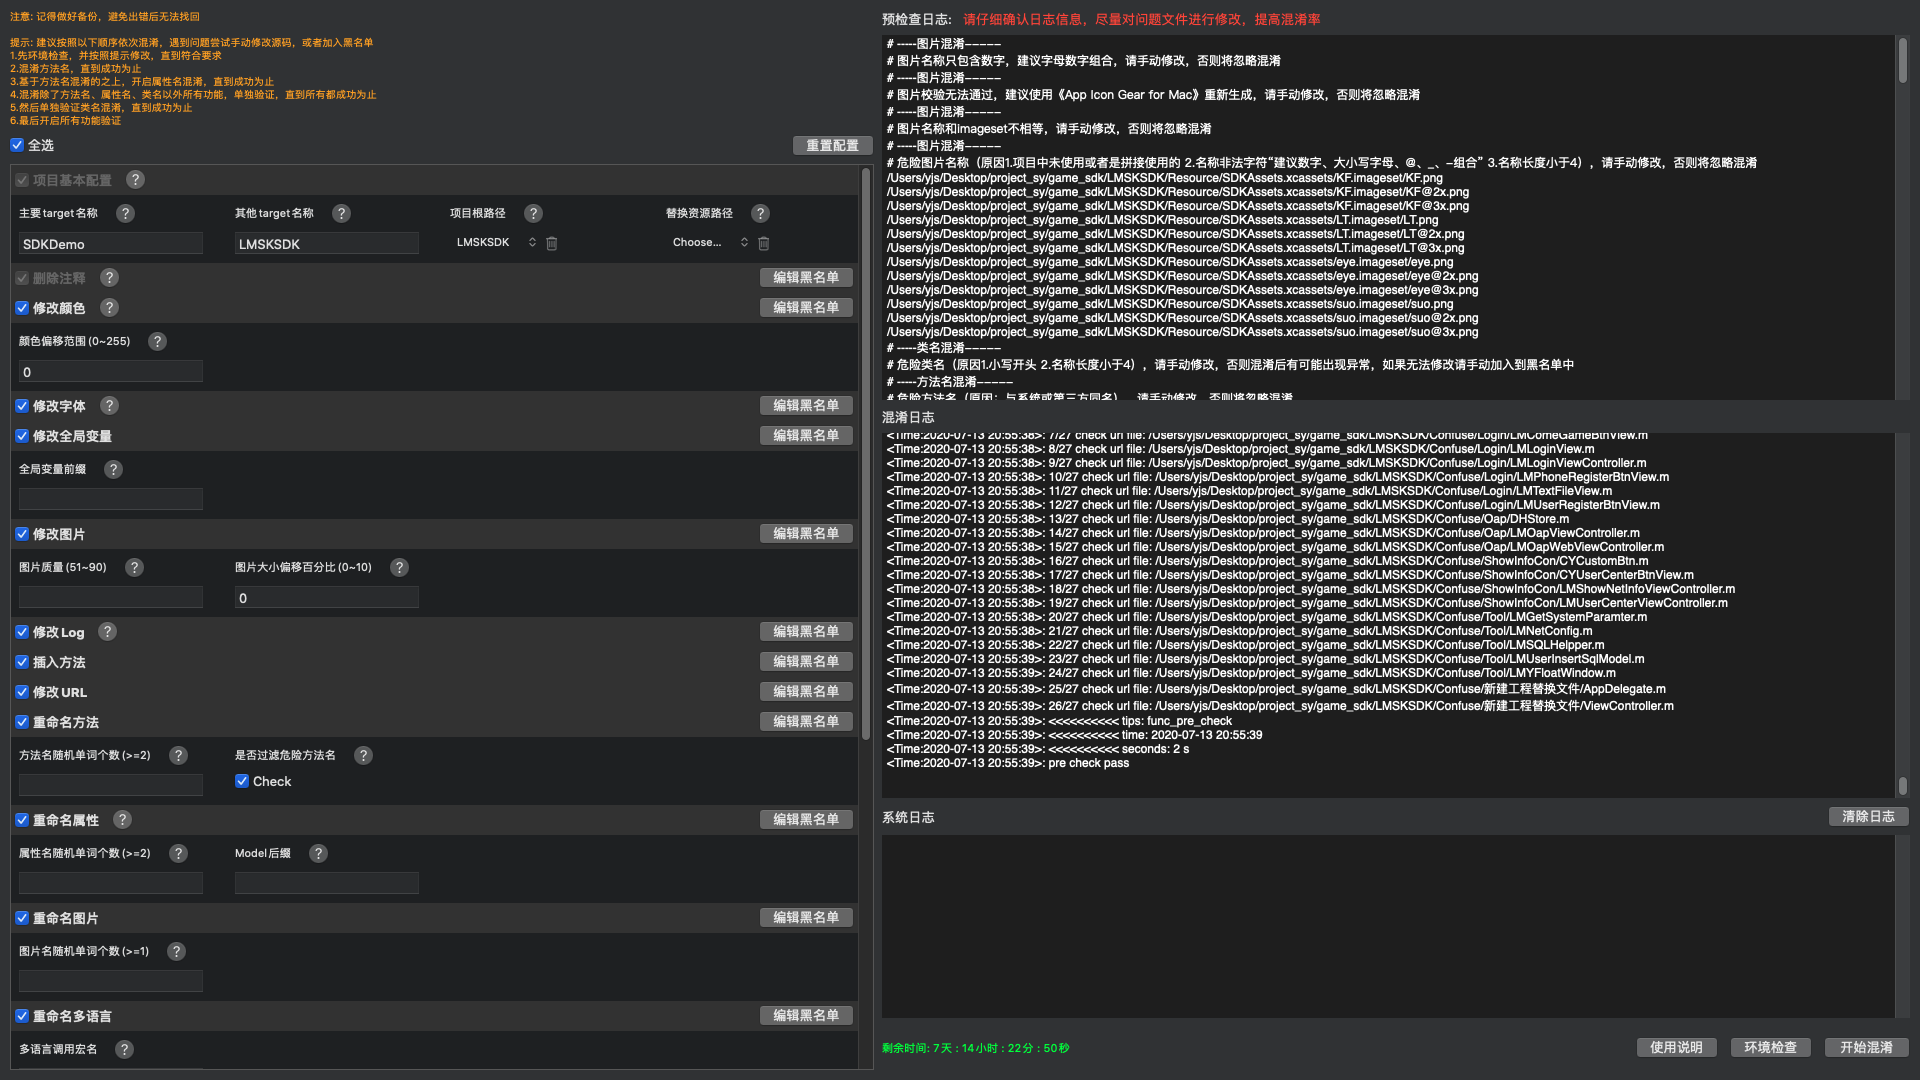Toggle 修改字体 checkbox
Viewport: 1920px width, 1080px height.
click(22, 406)
